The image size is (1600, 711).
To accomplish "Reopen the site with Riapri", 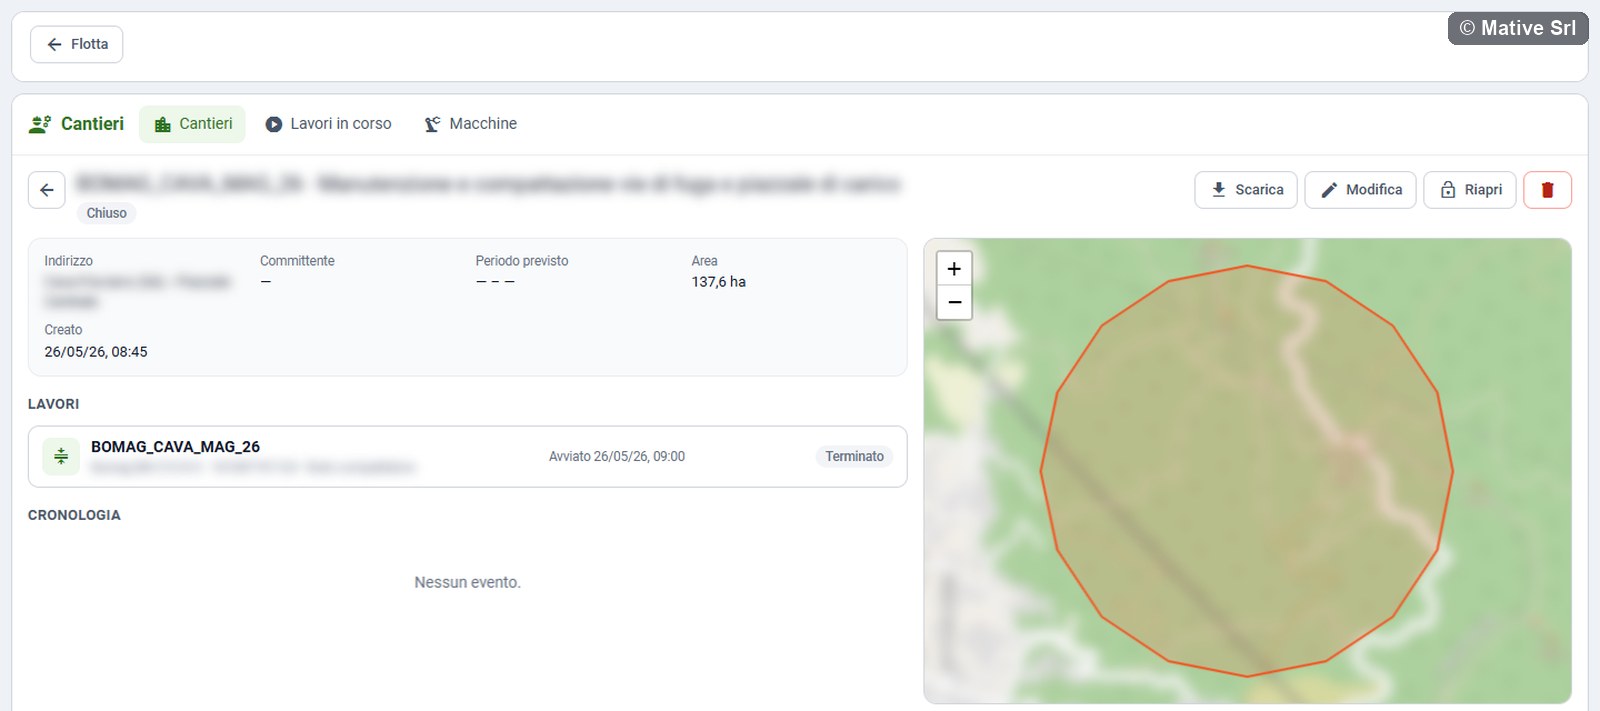I will tap(1470, 190).
